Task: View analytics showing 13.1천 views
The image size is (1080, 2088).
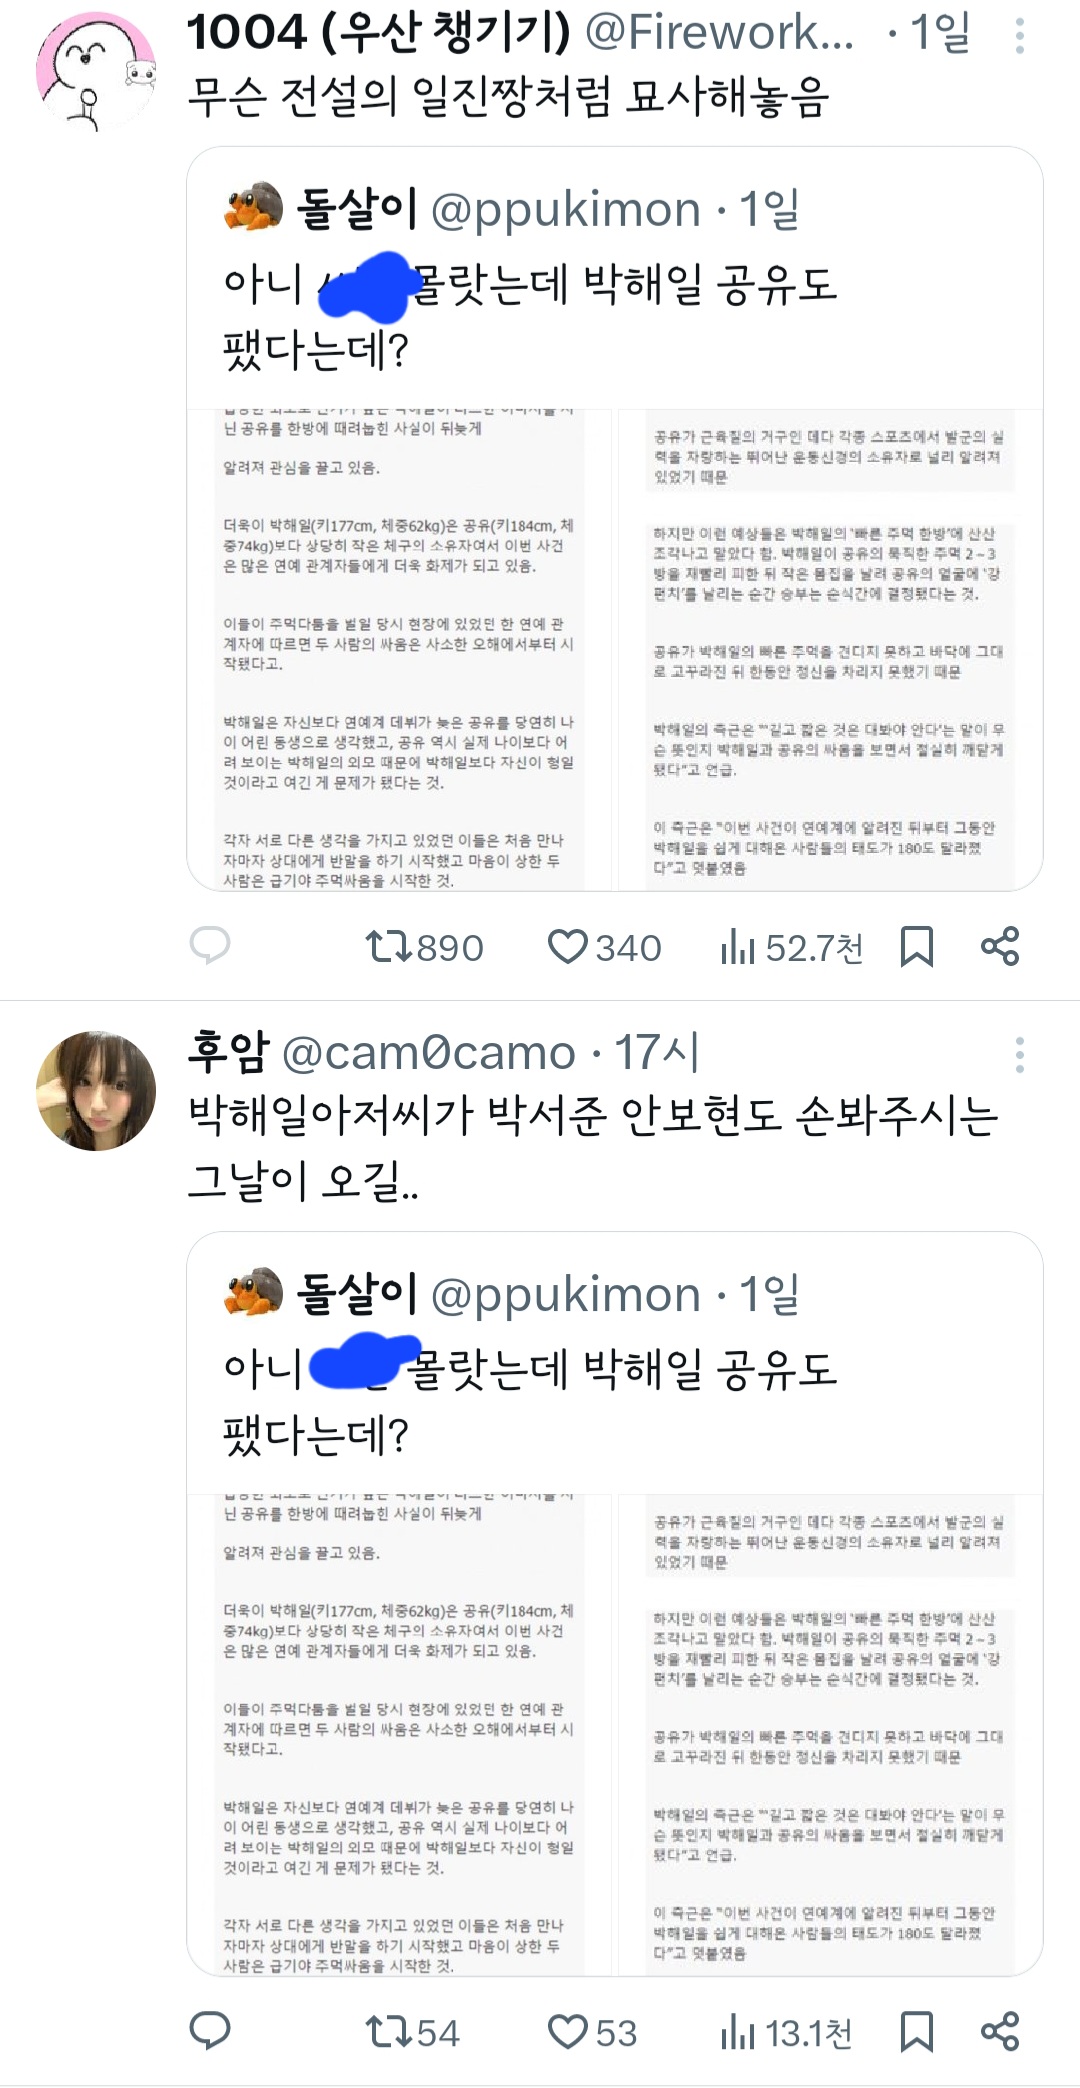Action: pos(786,2033)
